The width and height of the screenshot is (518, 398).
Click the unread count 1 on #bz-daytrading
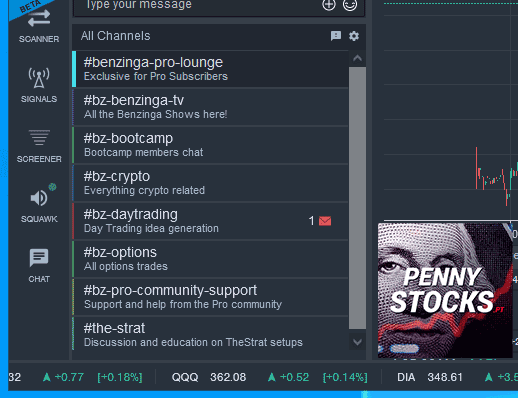(311, 221)
